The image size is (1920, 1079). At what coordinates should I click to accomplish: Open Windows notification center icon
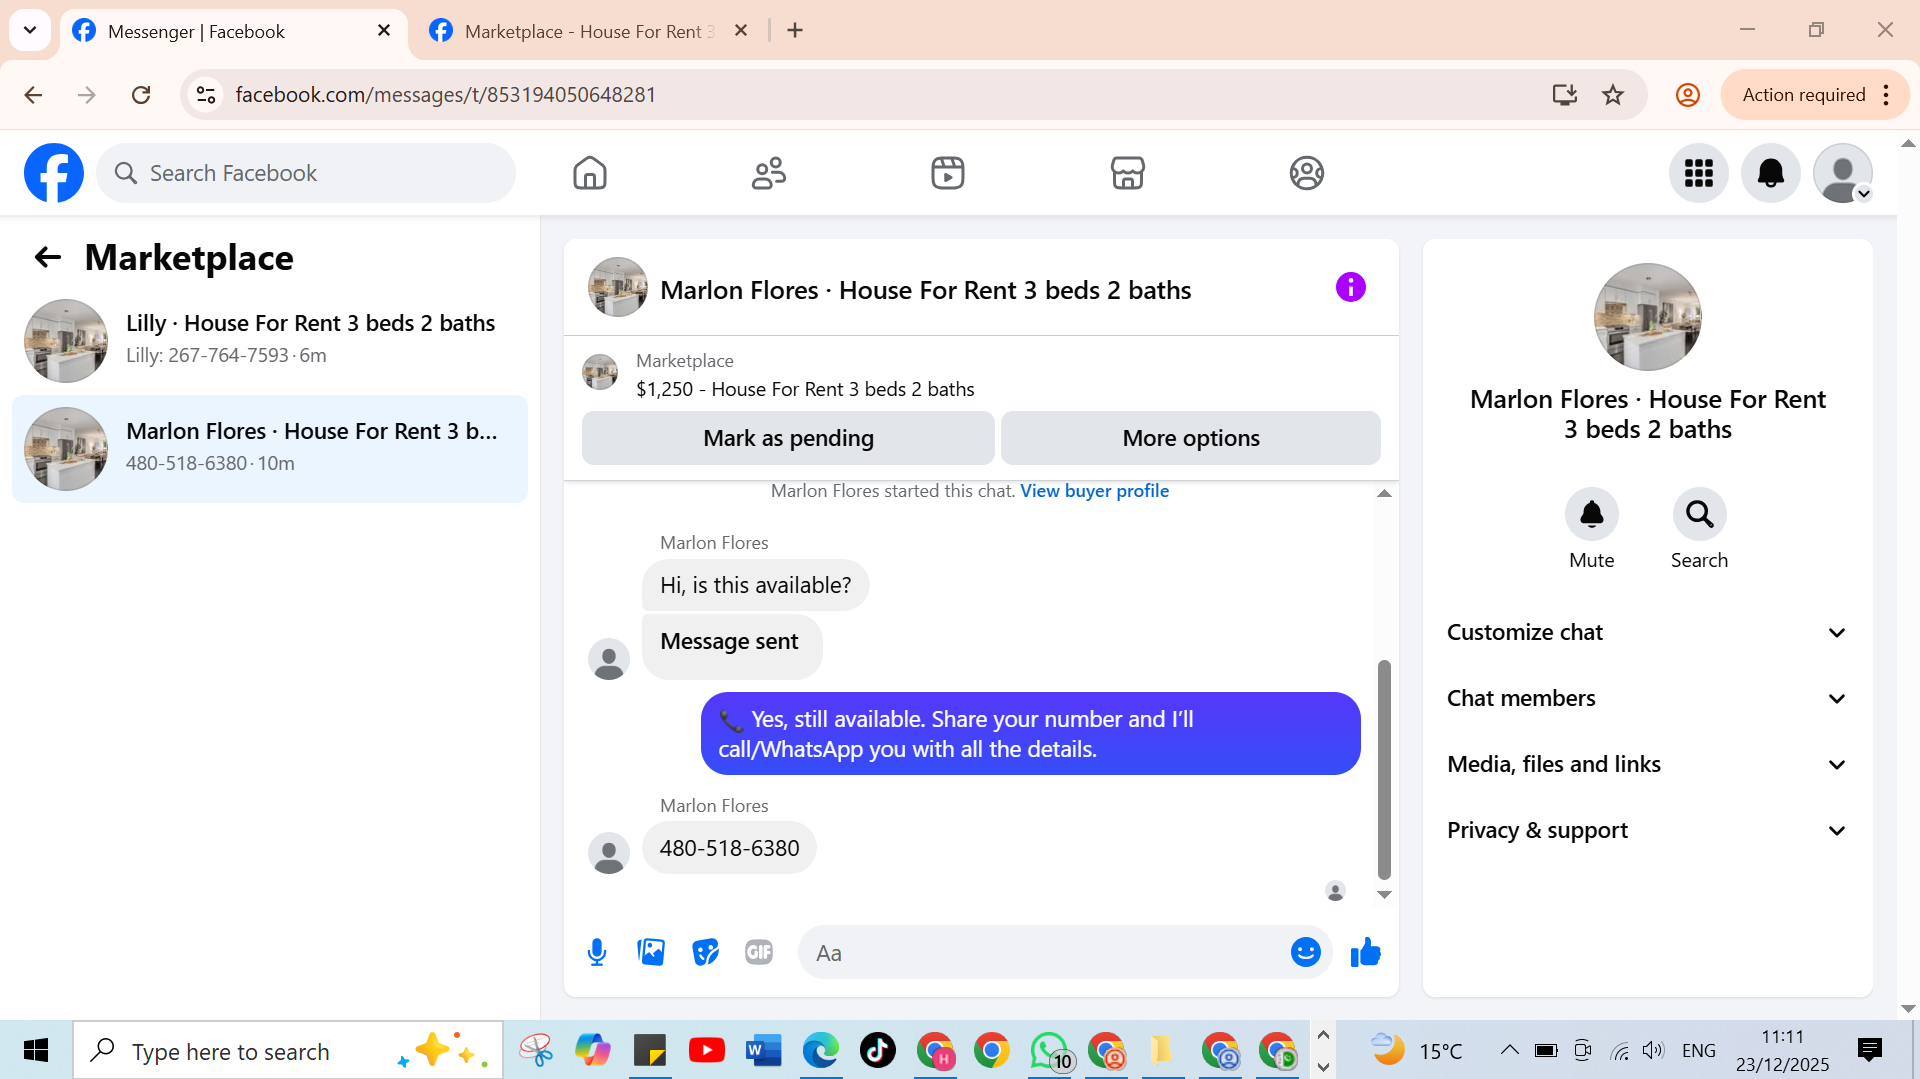1869,1050
